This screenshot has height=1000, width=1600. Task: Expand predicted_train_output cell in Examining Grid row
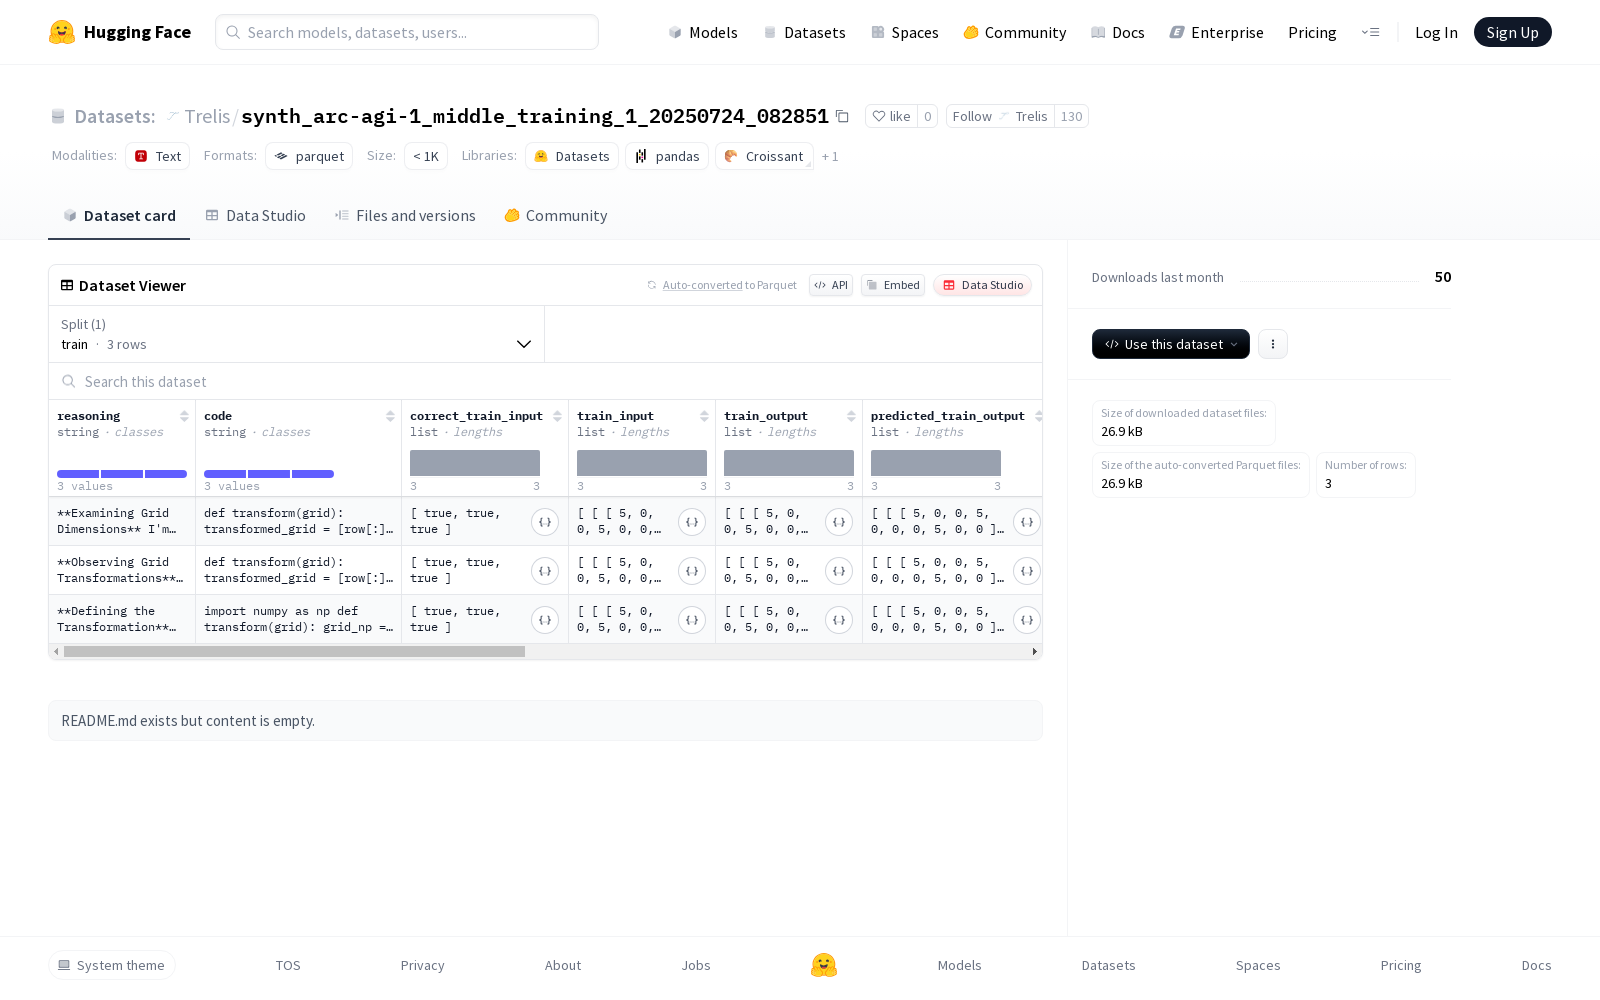[1027, 521]
